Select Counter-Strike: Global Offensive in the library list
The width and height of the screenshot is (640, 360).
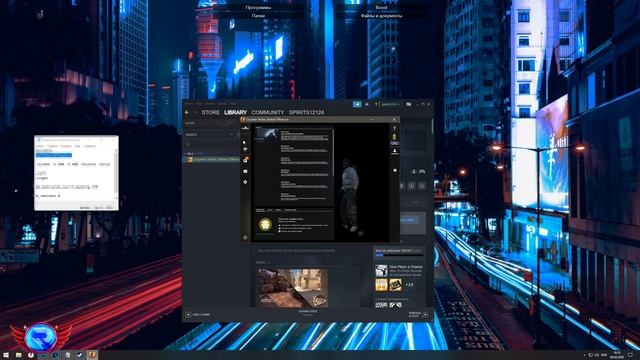(213, 160)
